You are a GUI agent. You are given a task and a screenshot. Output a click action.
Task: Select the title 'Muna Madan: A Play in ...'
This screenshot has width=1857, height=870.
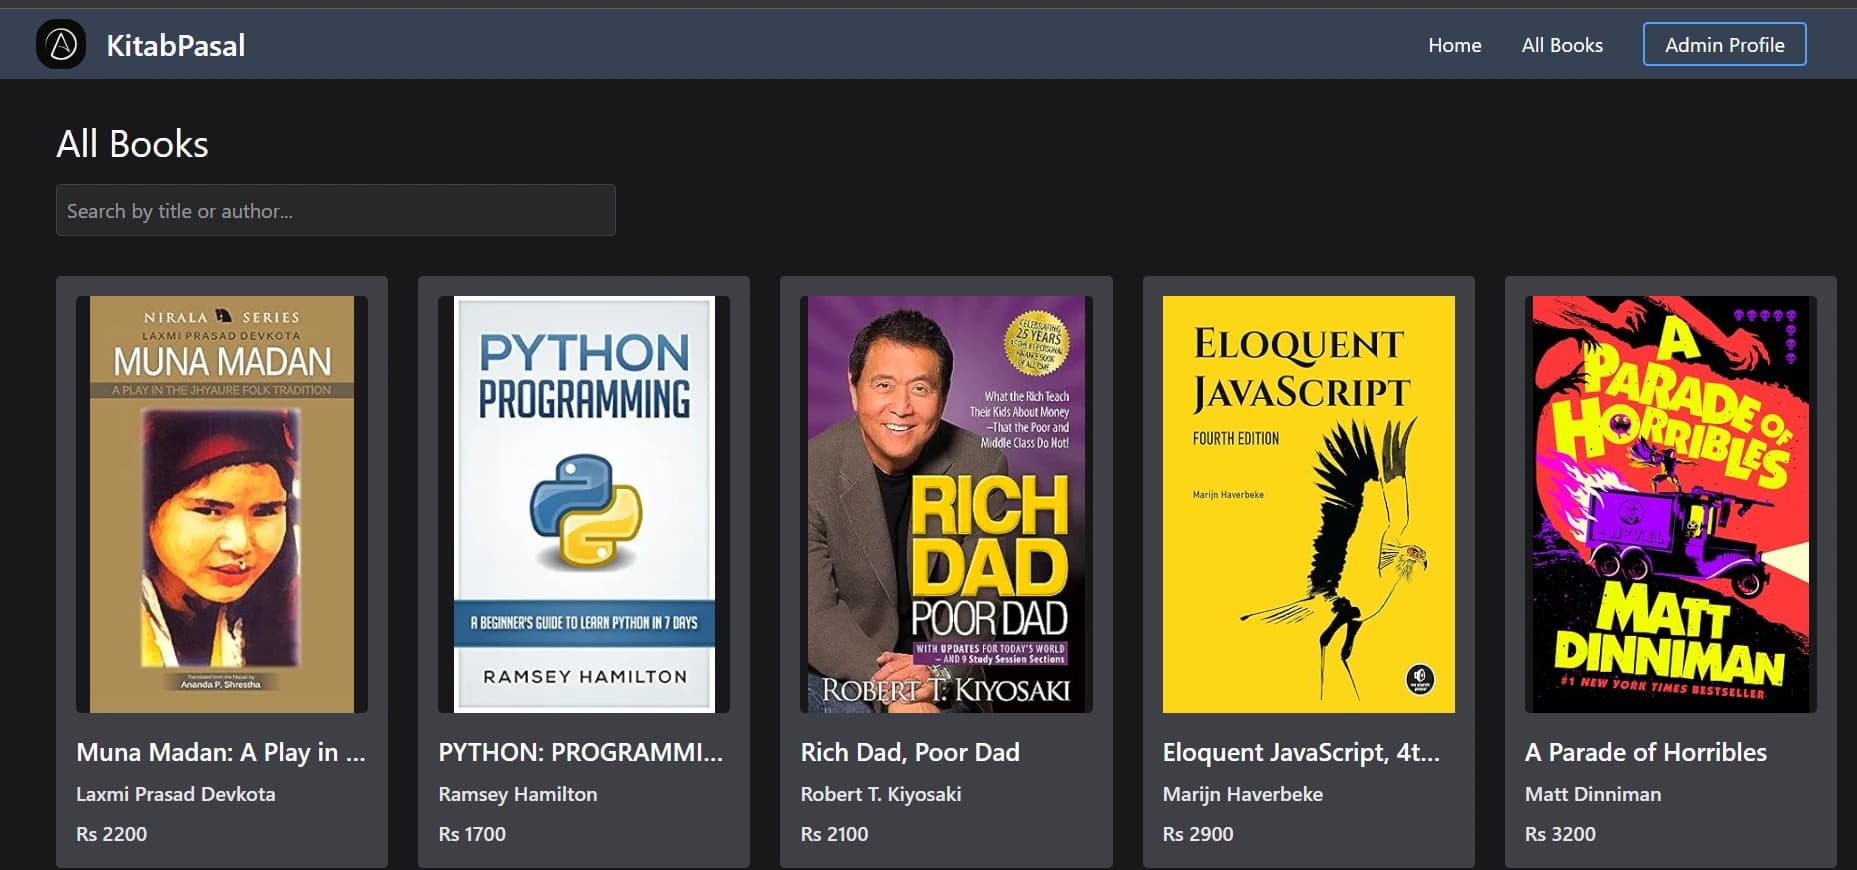click(221, 752)
